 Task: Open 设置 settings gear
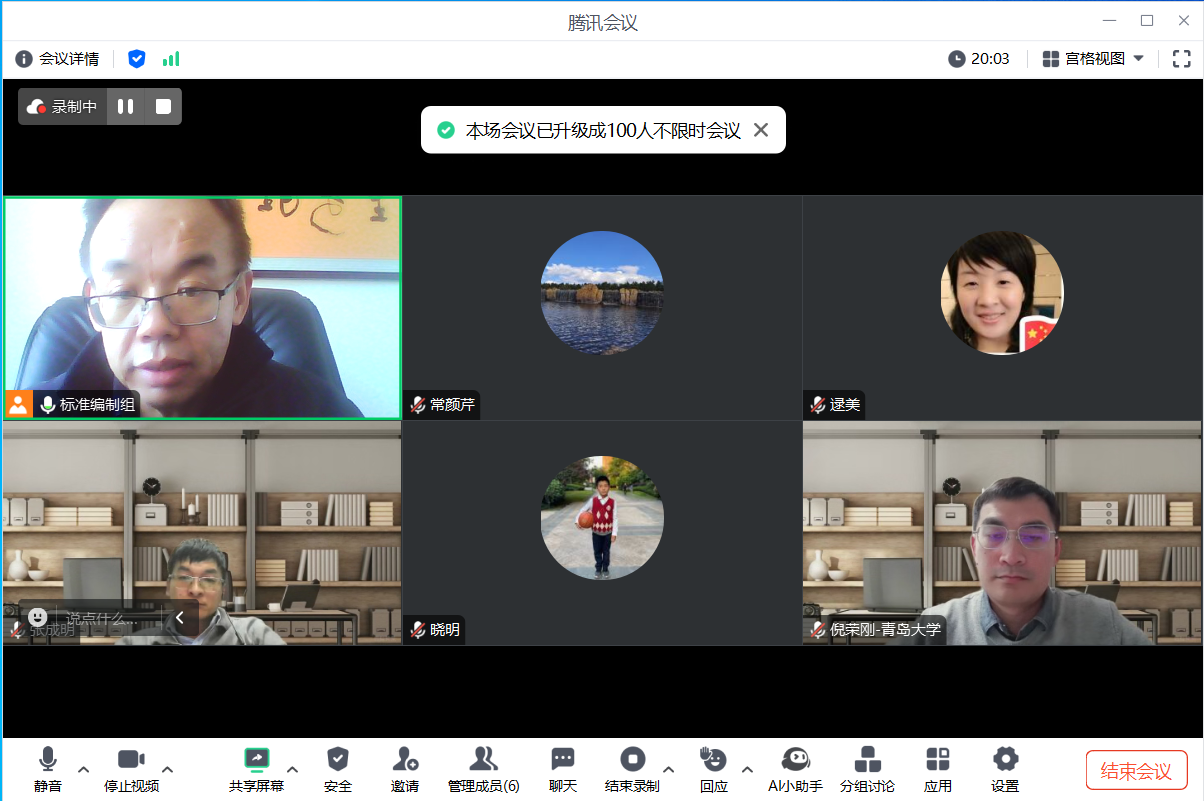1005,760
